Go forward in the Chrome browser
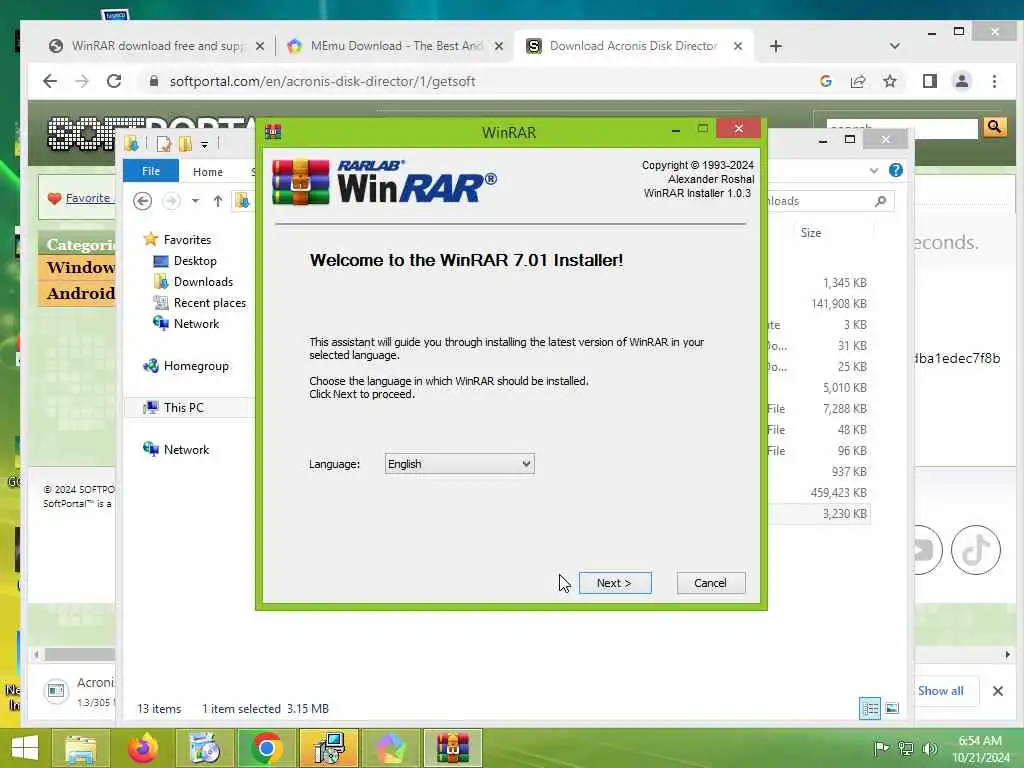Viewport: 1024px width, 768px height. (82, 81)
